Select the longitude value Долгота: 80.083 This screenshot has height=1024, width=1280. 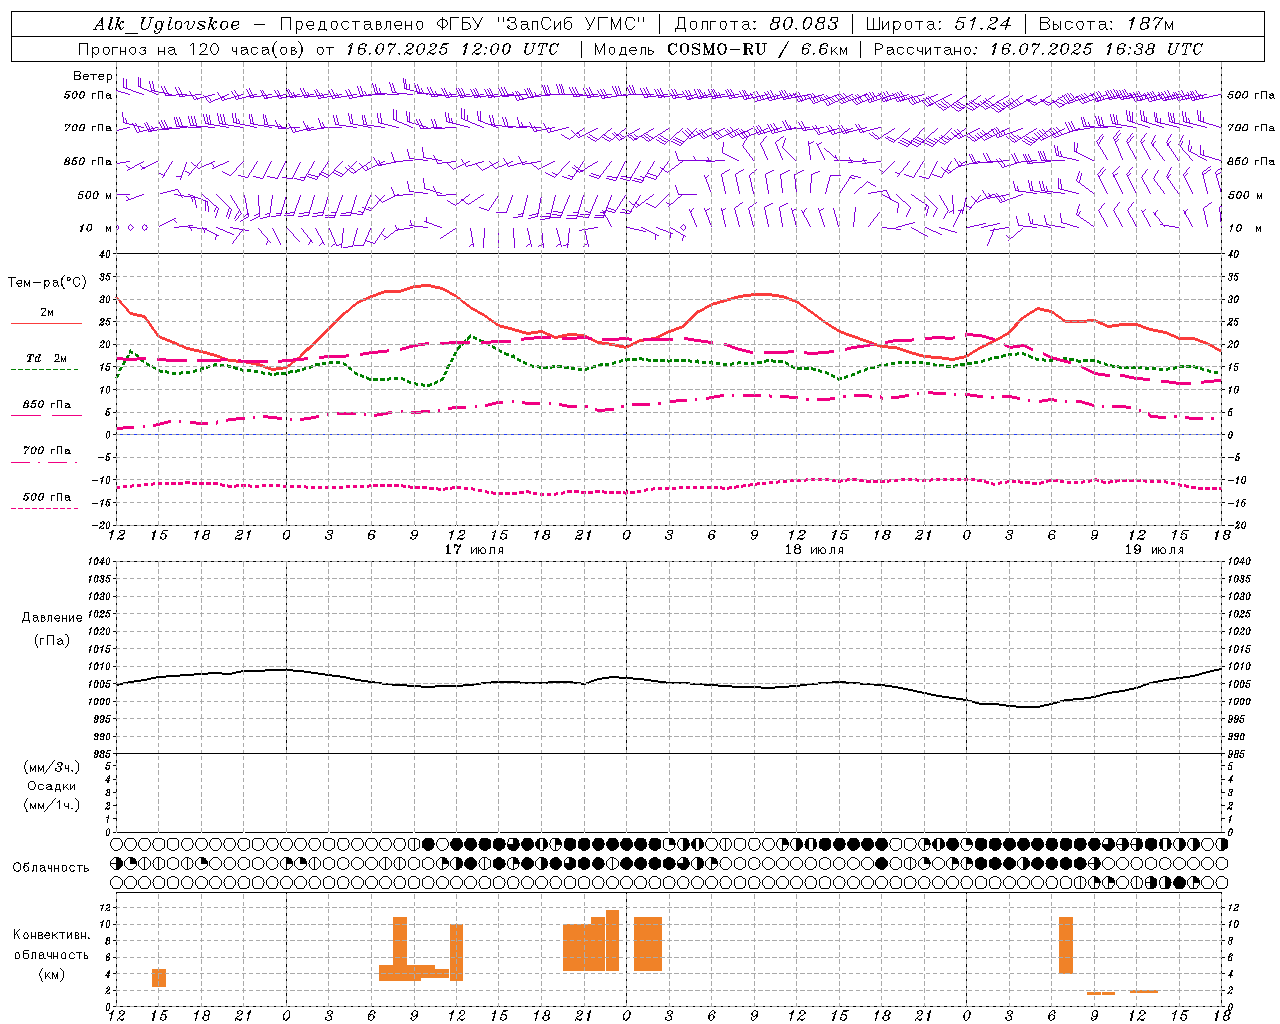[757, 24]
